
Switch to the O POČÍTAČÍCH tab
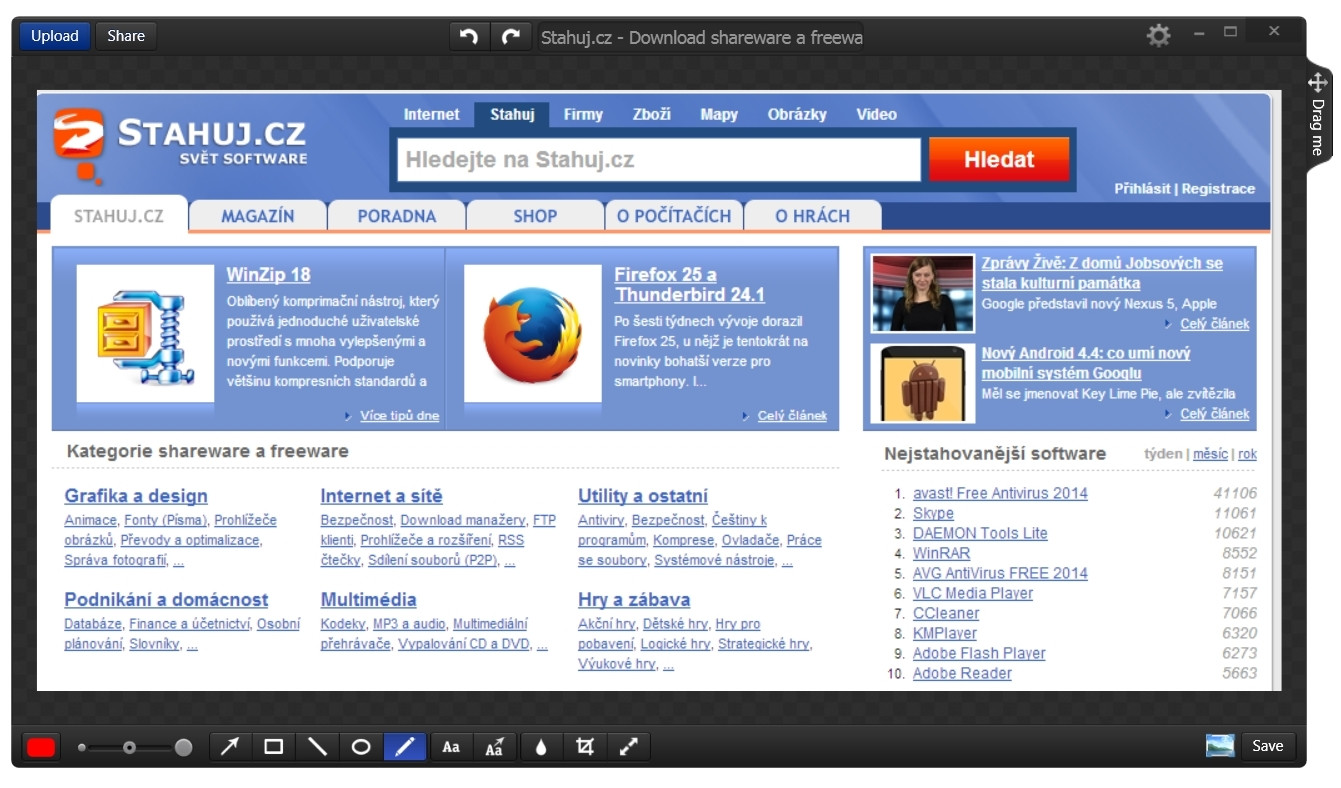674,216
